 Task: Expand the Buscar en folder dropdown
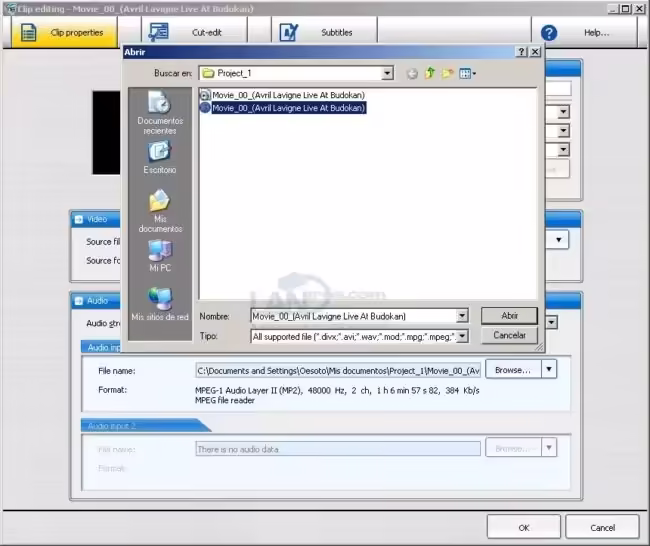tap(387, 73)
